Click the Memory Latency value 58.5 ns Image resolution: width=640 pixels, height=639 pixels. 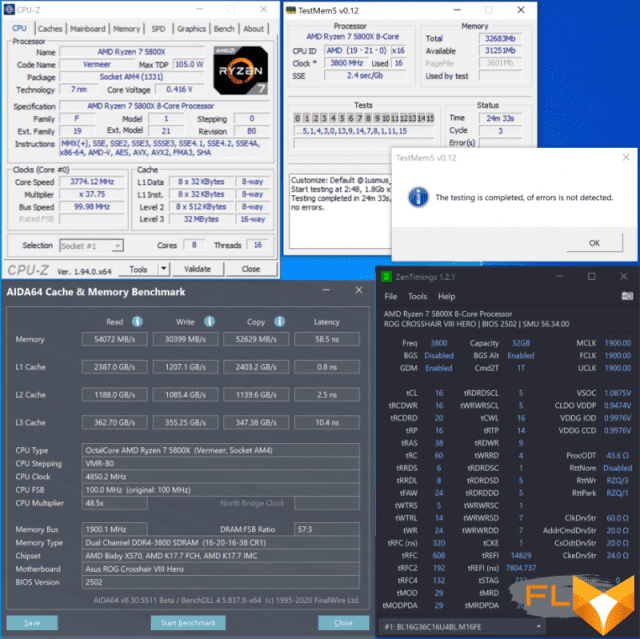(327, 339)
